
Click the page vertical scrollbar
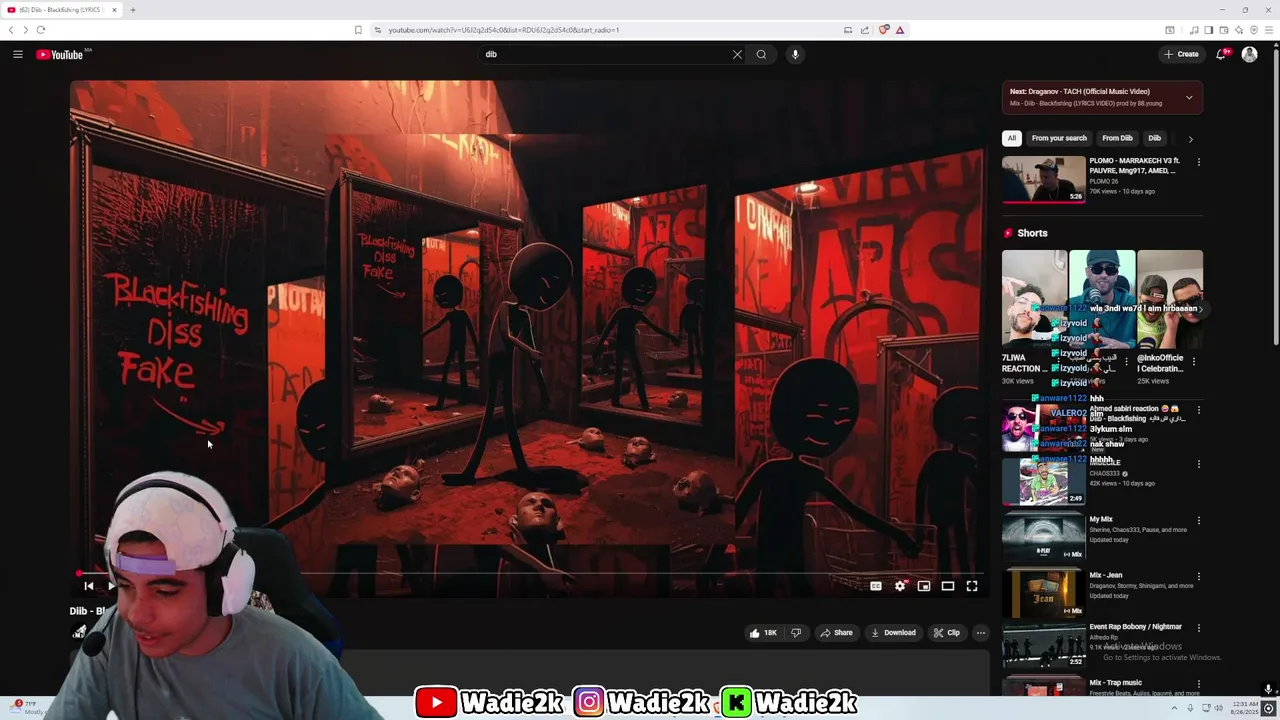(1275, 195)
